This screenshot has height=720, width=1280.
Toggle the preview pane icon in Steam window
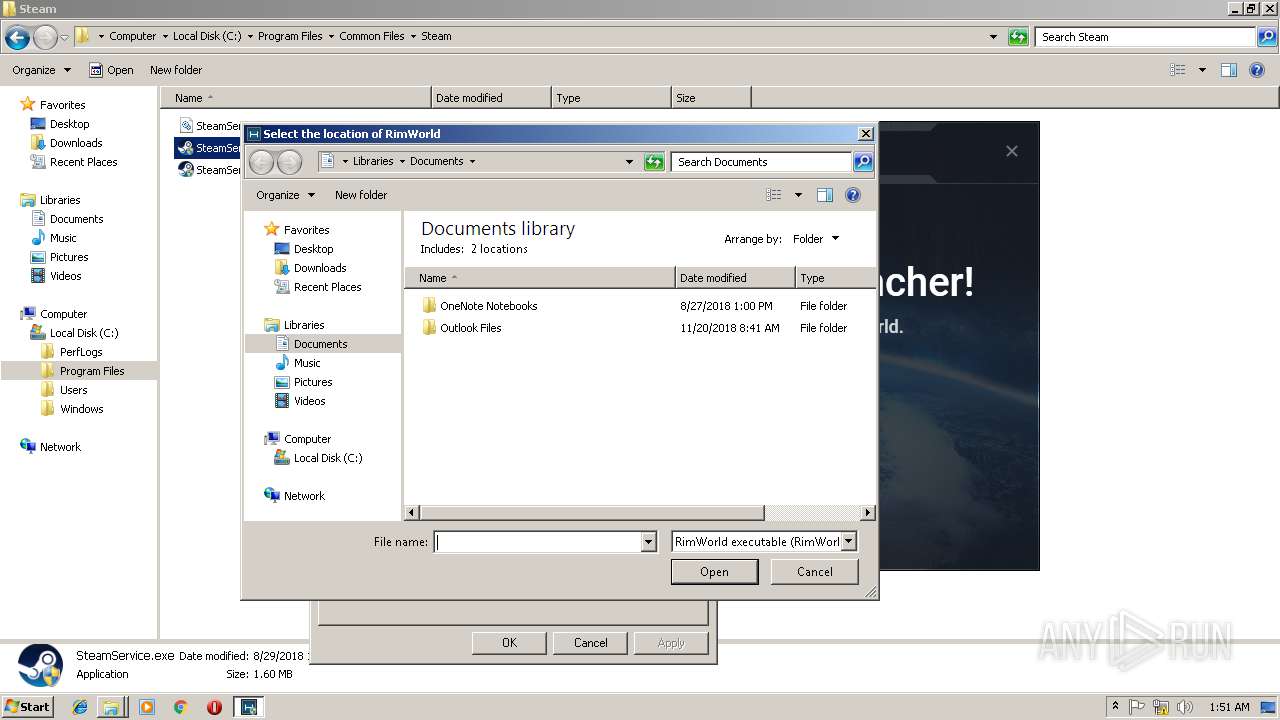click(1229, 70)
